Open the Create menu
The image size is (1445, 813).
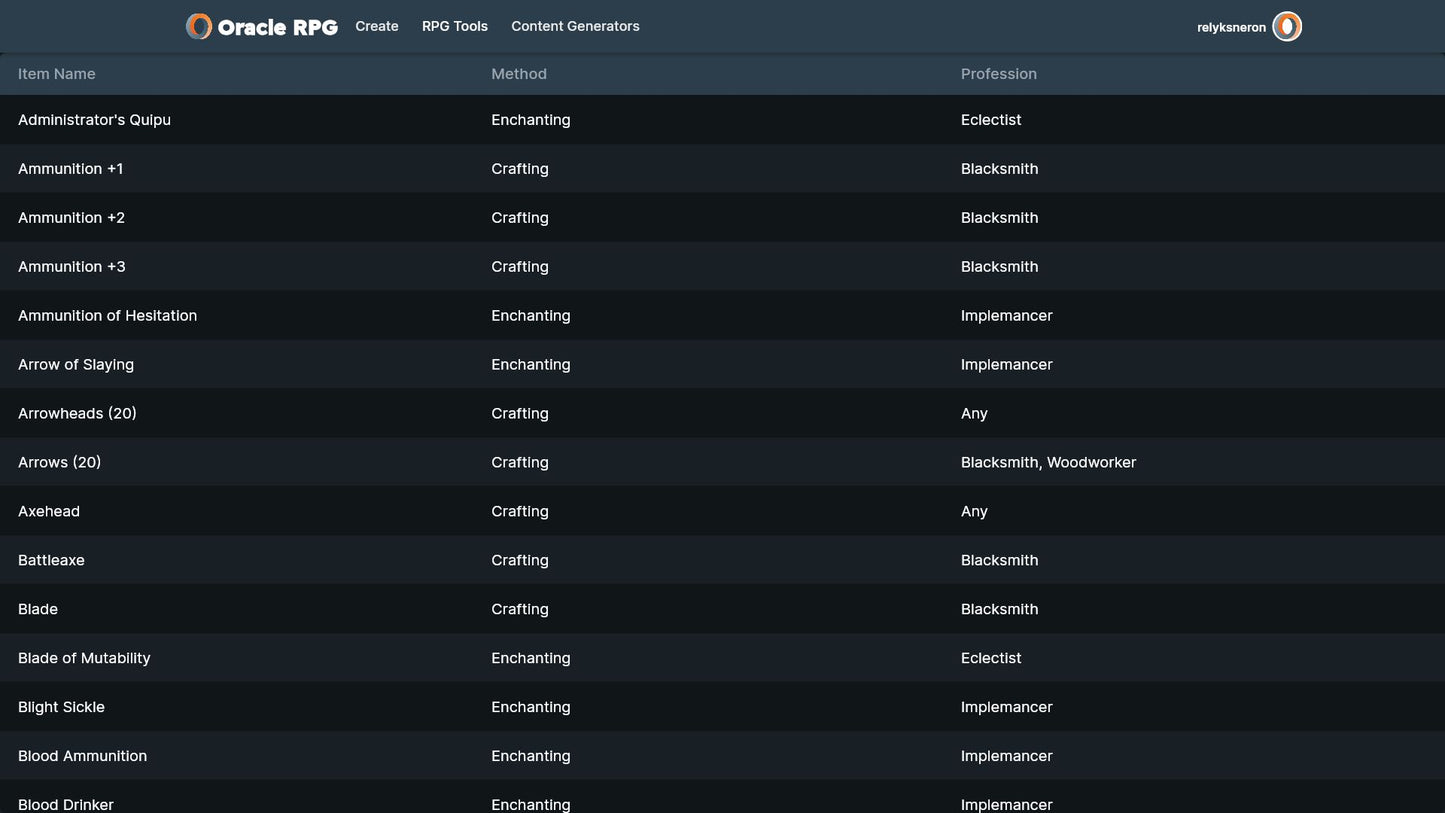(377, 27)
